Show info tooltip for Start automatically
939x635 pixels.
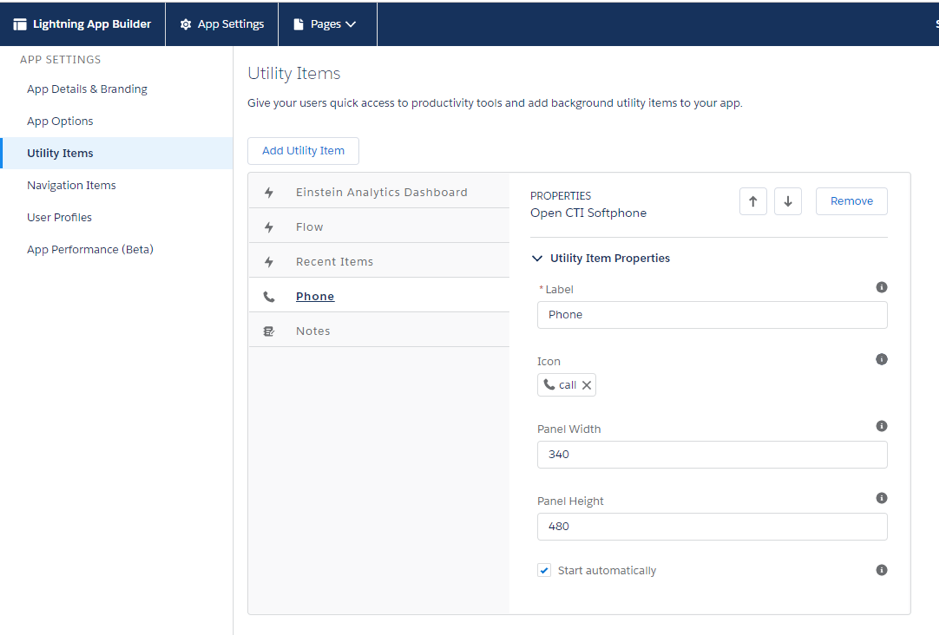pos(882,570)
